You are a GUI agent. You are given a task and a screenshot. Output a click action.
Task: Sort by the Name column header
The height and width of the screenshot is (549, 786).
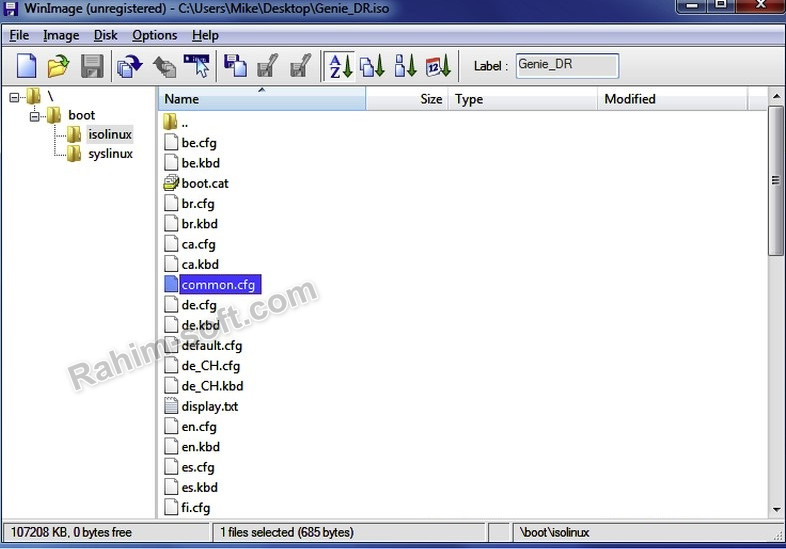point(262,99)
